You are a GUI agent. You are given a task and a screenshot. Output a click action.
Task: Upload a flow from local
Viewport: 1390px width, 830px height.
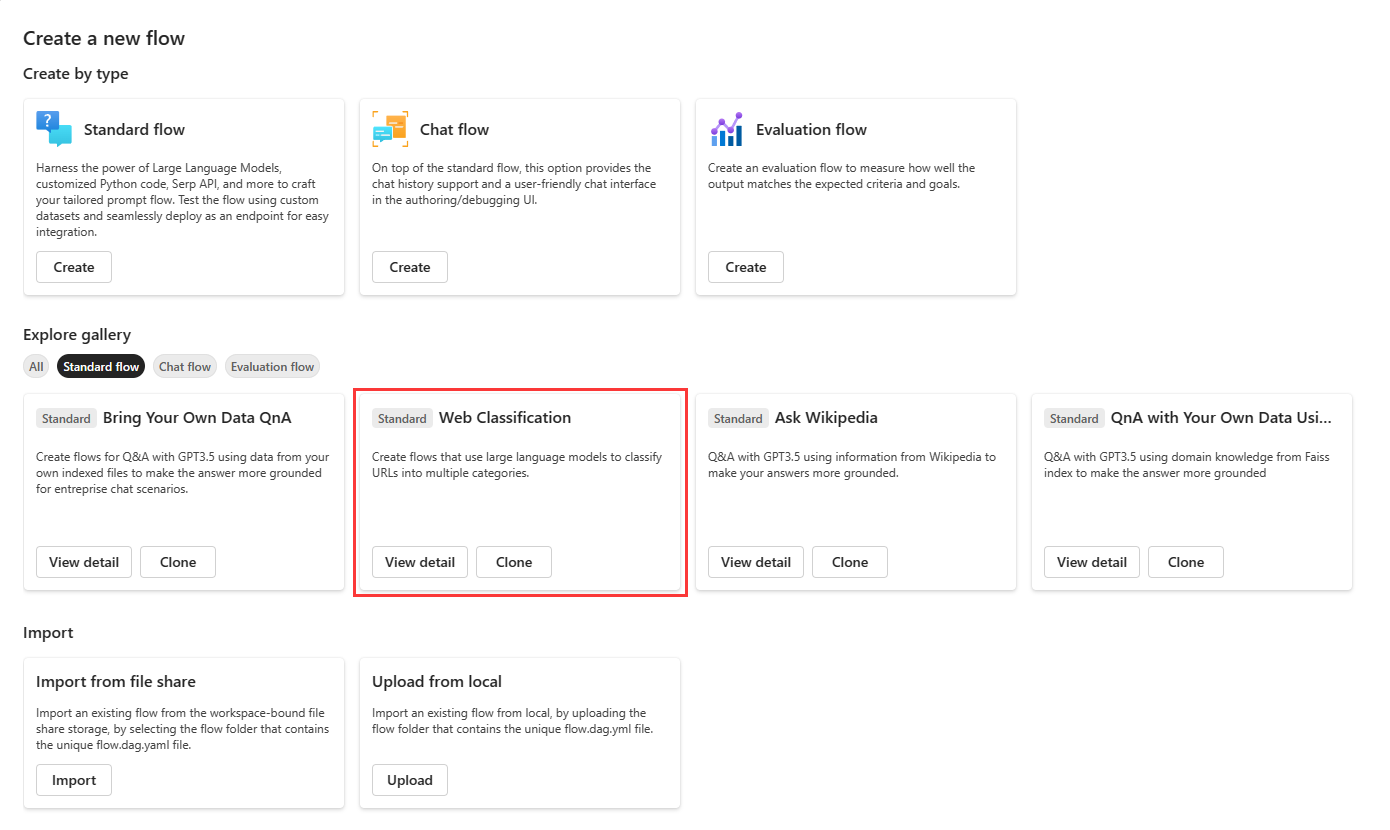(410, 780)
